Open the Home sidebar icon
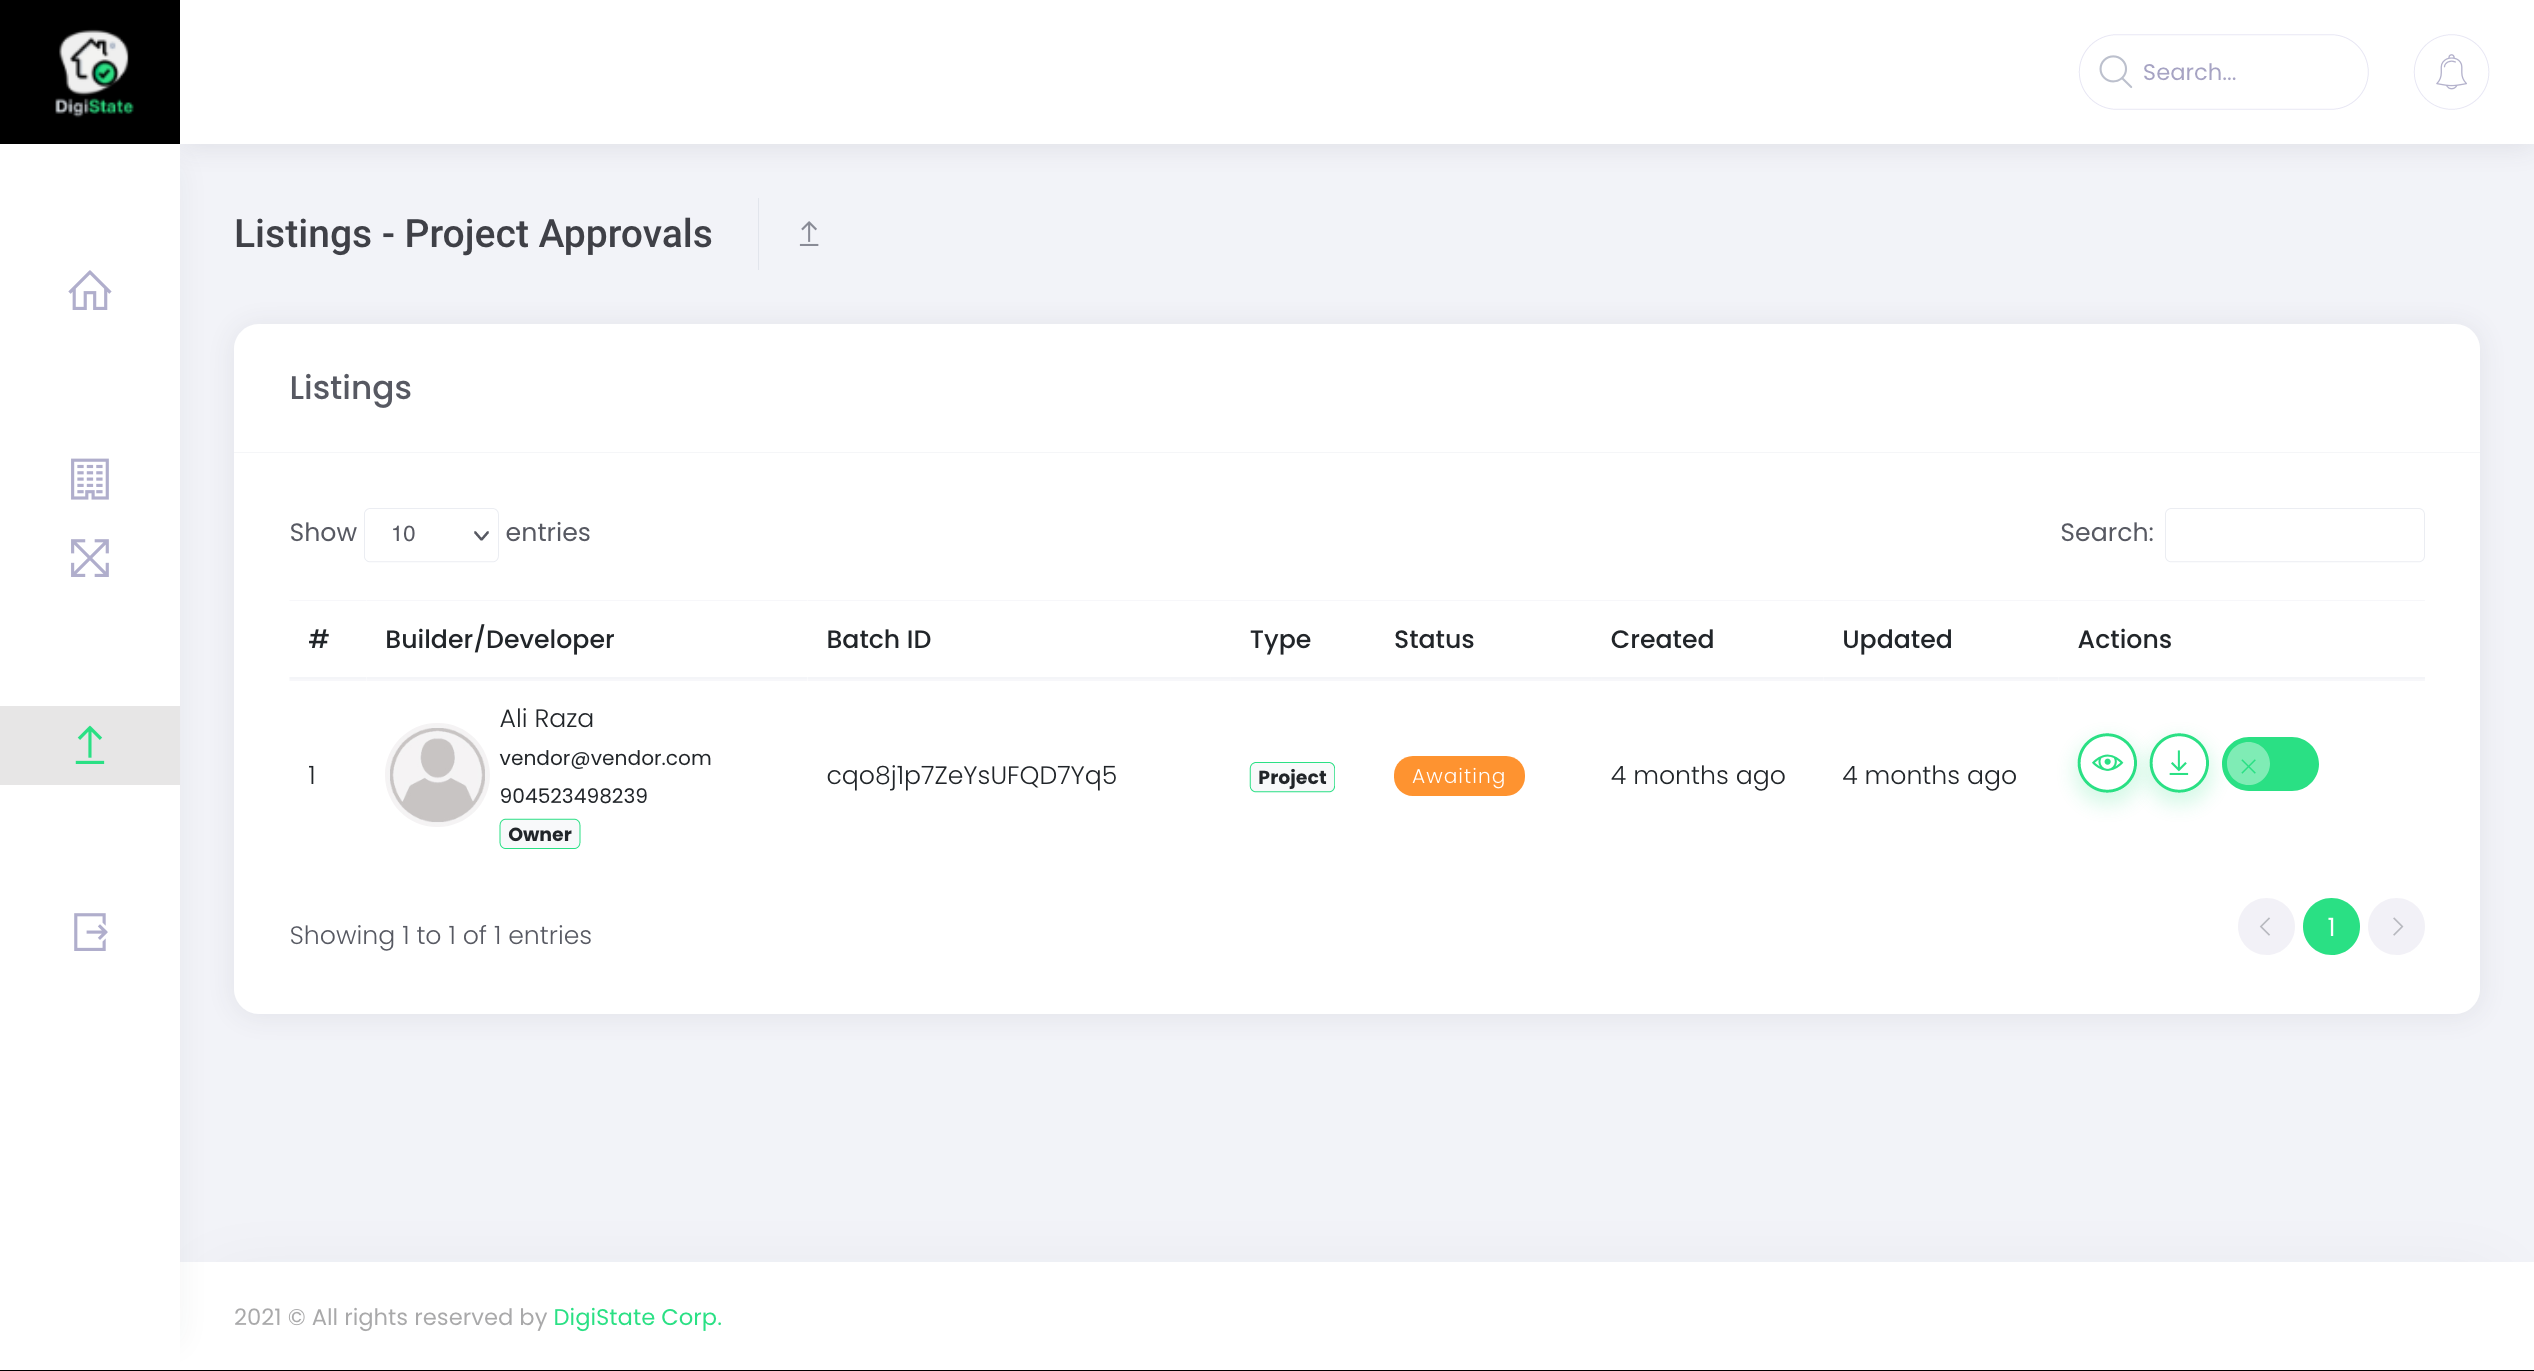2534x1371 pixels. tap(90, 291)
